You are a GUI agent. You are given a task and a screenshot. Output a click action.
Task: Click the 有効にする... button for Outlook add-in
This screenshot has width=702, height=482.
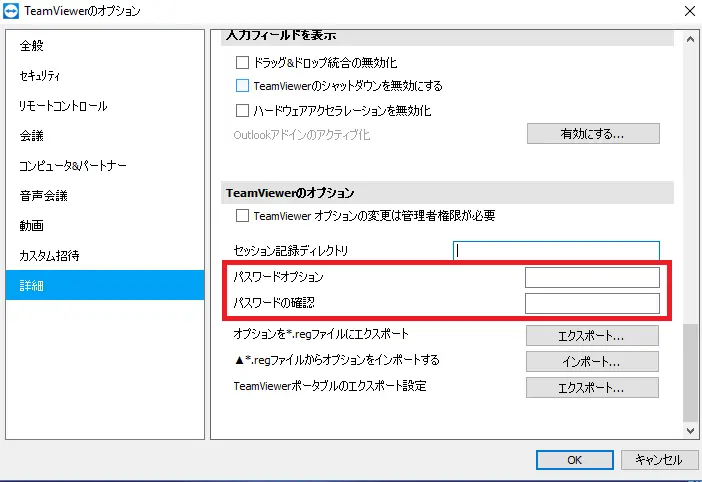pos(593,133)
